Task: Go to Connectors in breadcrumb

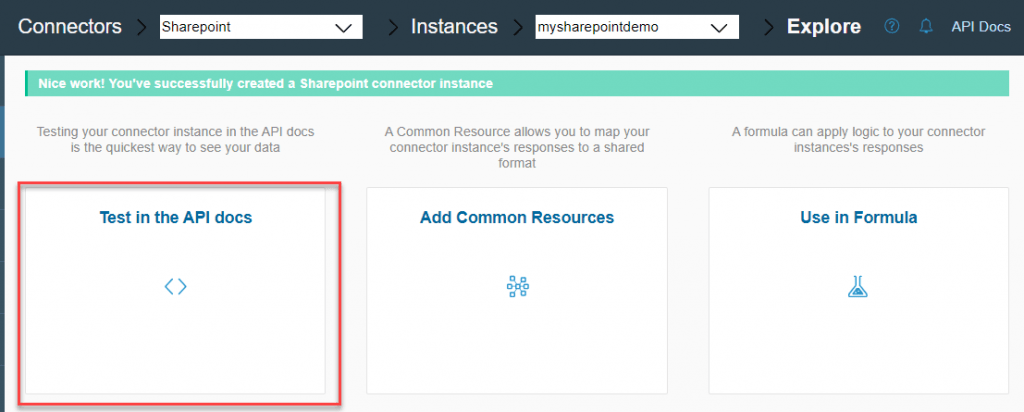Action: 70,27
